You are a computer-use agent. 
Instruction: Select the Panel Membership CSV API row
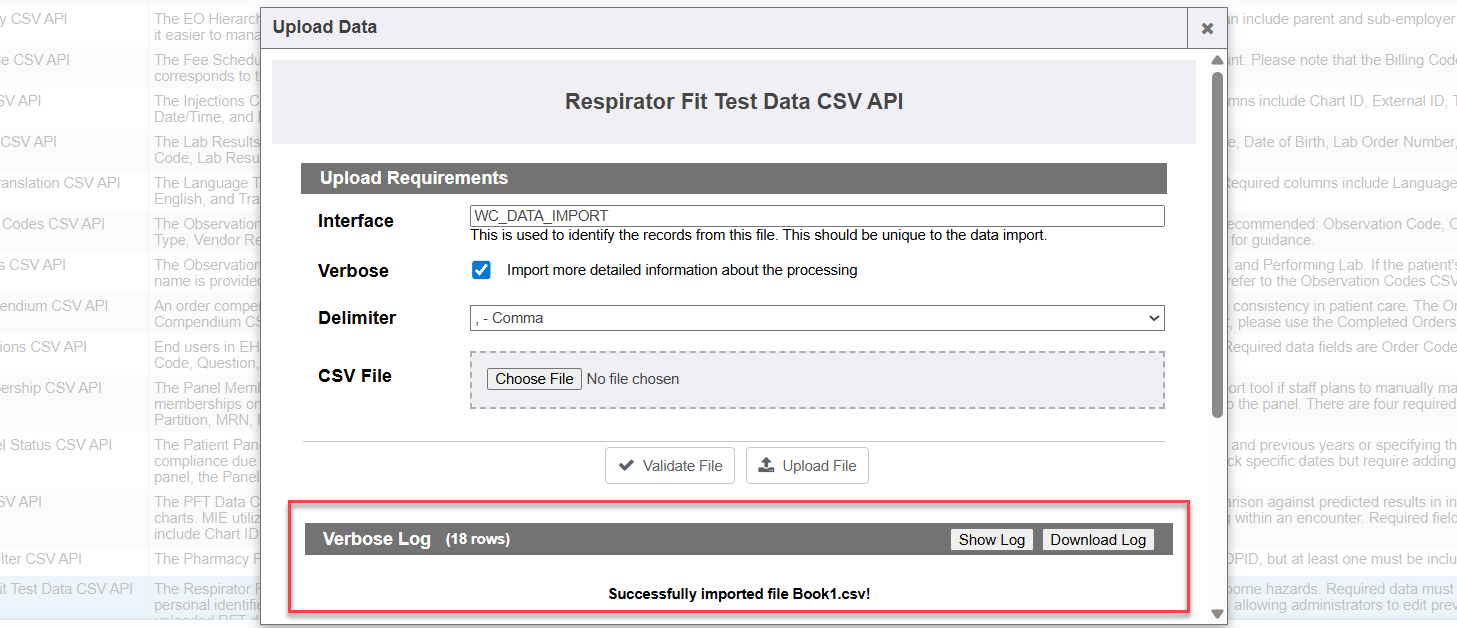[x=50, y=388]
